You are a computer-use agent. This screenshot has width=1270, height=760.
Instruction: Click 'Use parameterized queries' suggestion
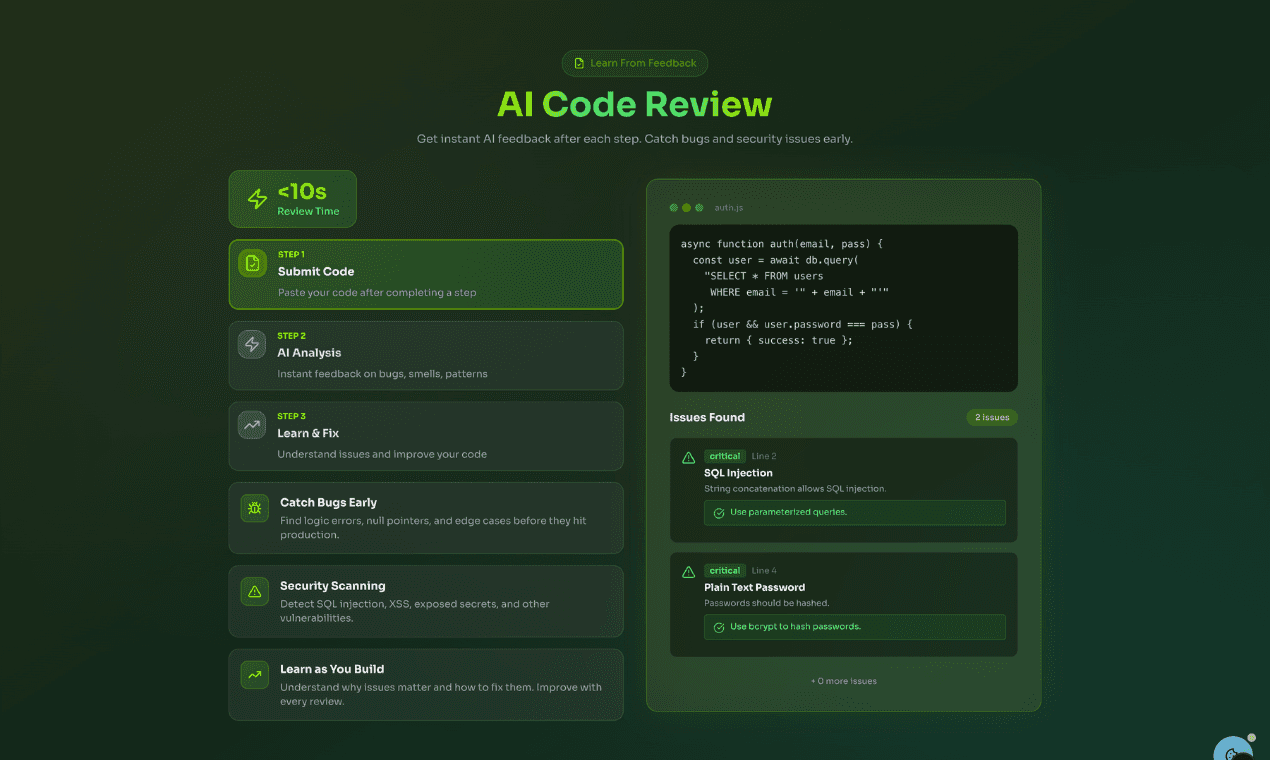click(854, 512)
